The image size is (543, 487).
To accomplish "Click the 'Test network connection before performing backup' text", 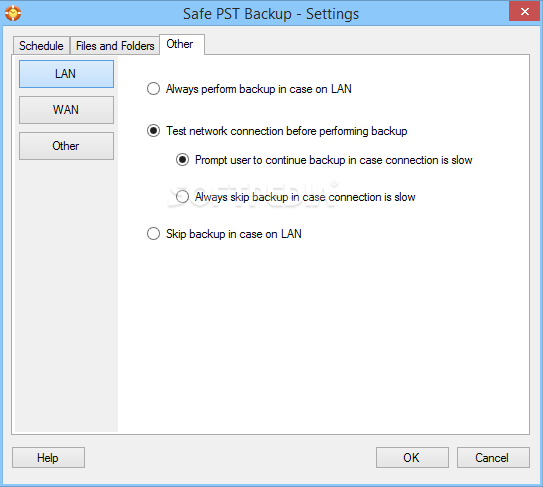I will point(286,131).
